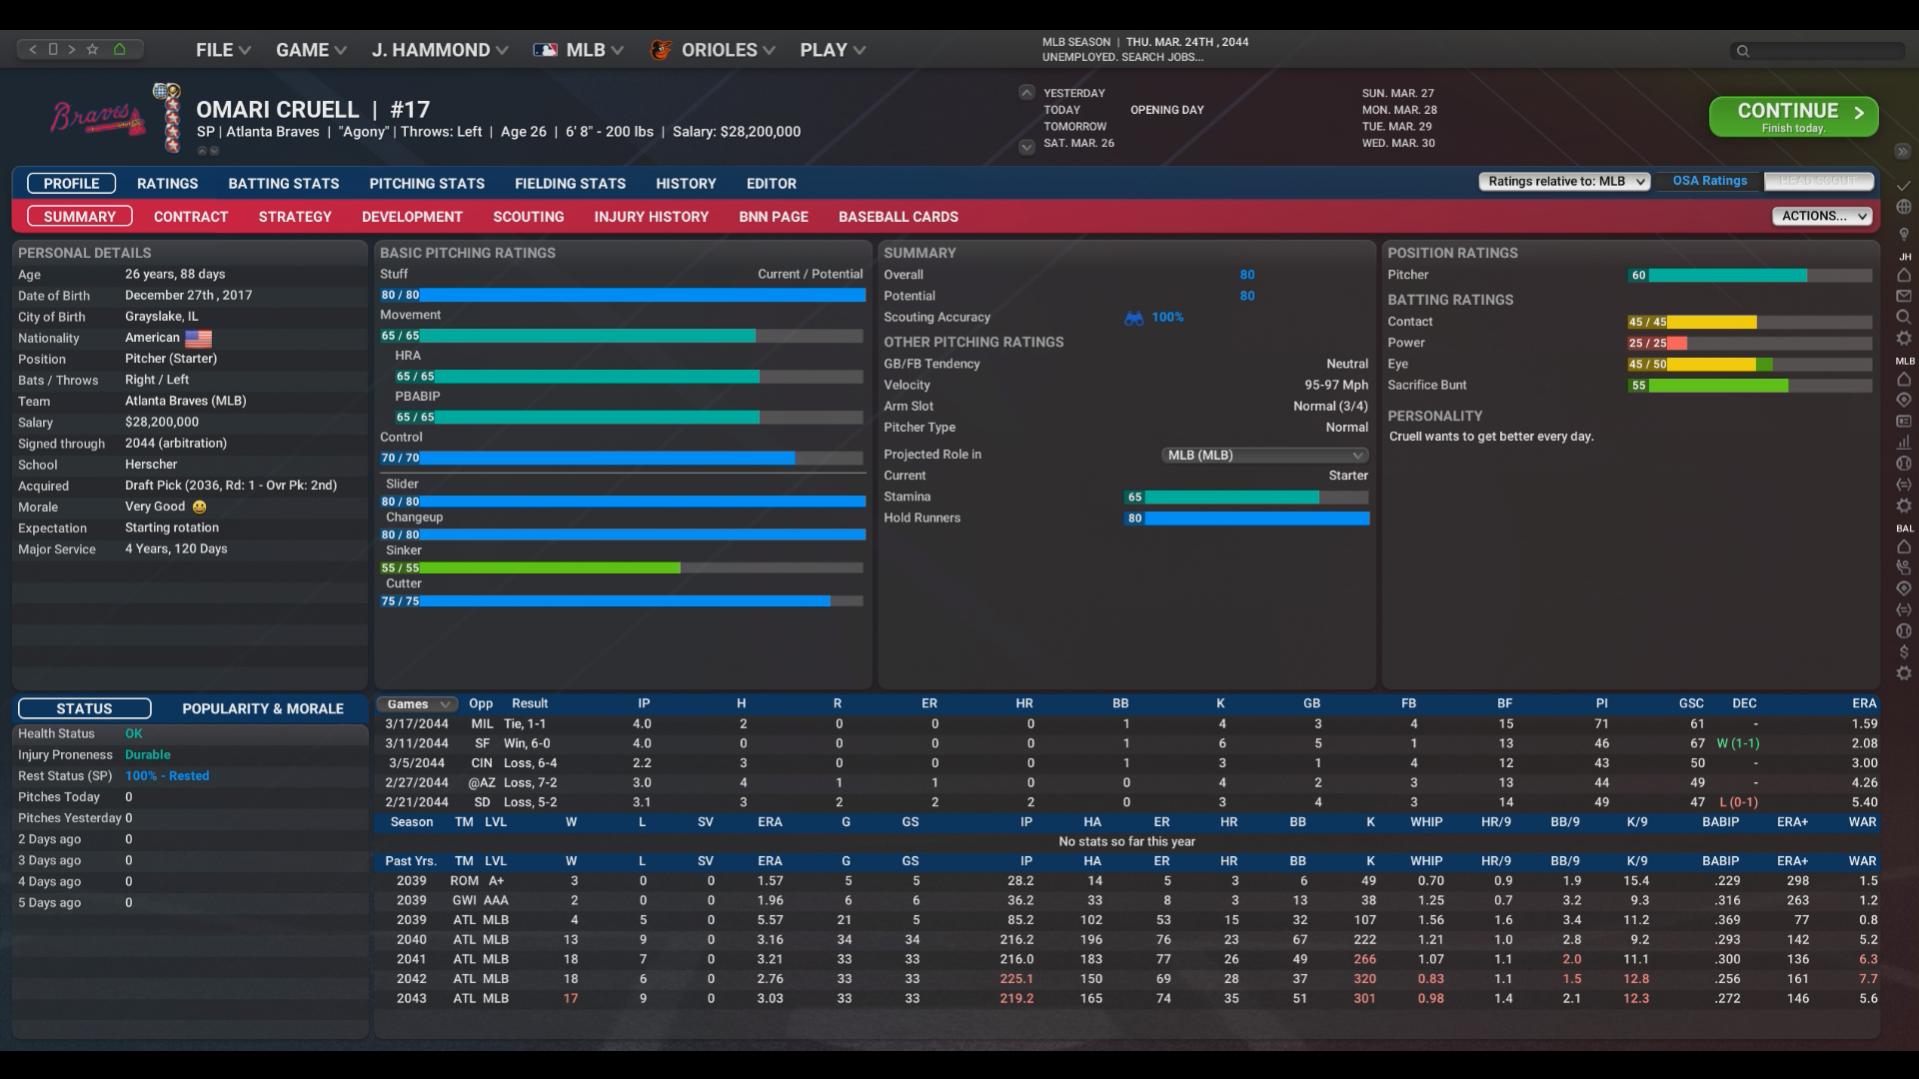1919x1079 pixels.
Task: Click the dollar sign finances icon in sidebar
Action: click(x=1903, y=652)
